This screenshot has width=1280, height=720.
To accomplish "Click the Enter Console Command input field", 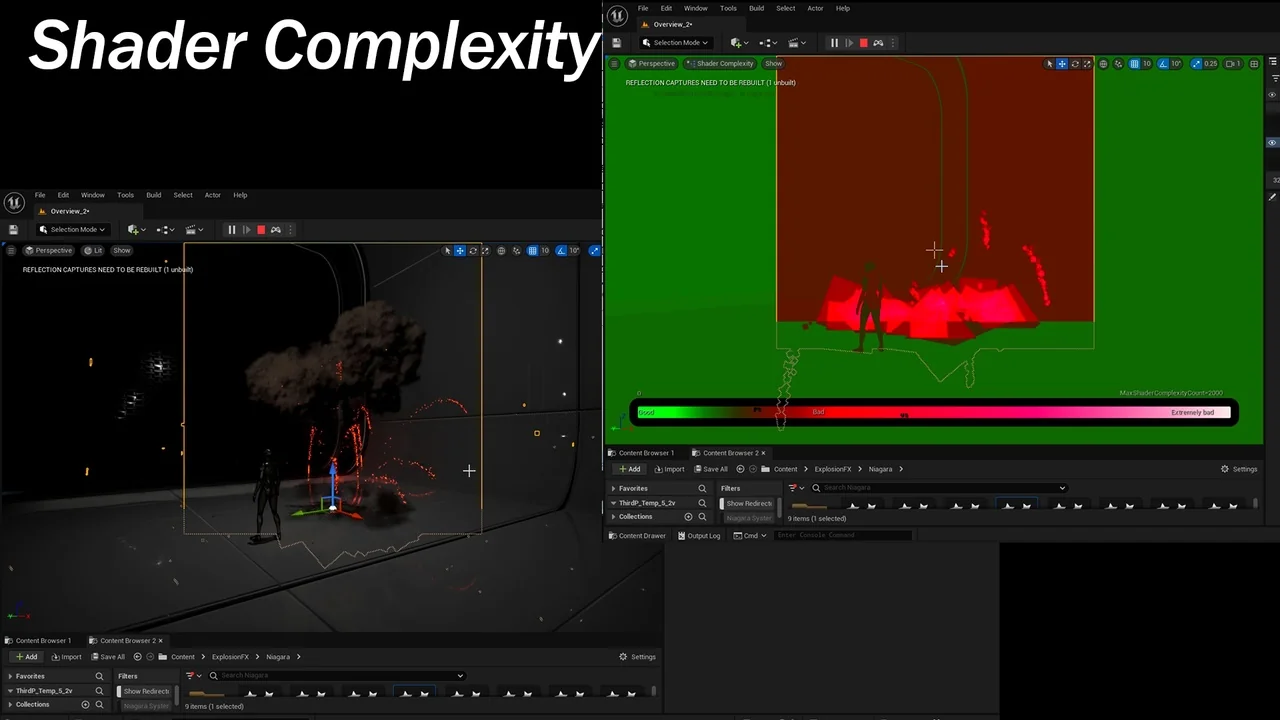I will click(842, 536).
